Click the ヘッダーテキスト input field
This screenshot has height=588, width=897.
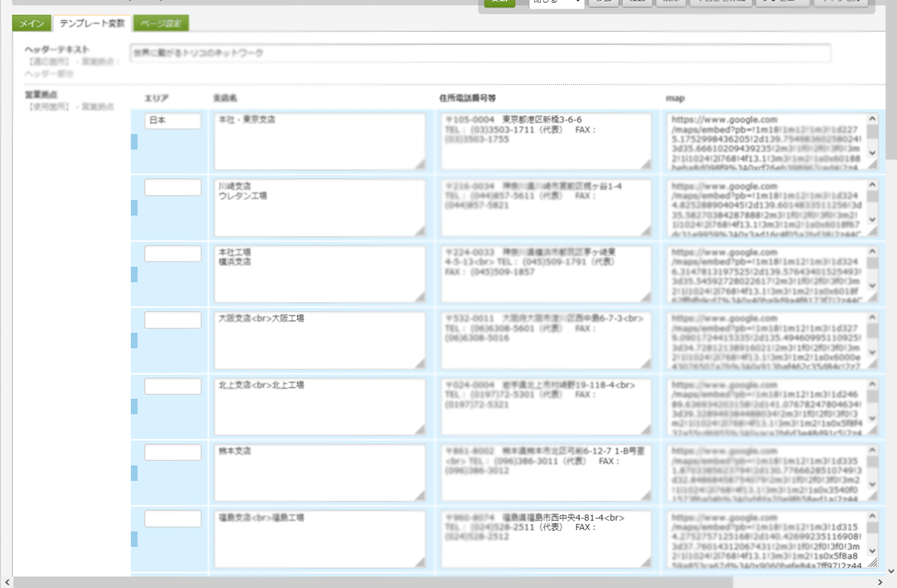pos(480,53)
